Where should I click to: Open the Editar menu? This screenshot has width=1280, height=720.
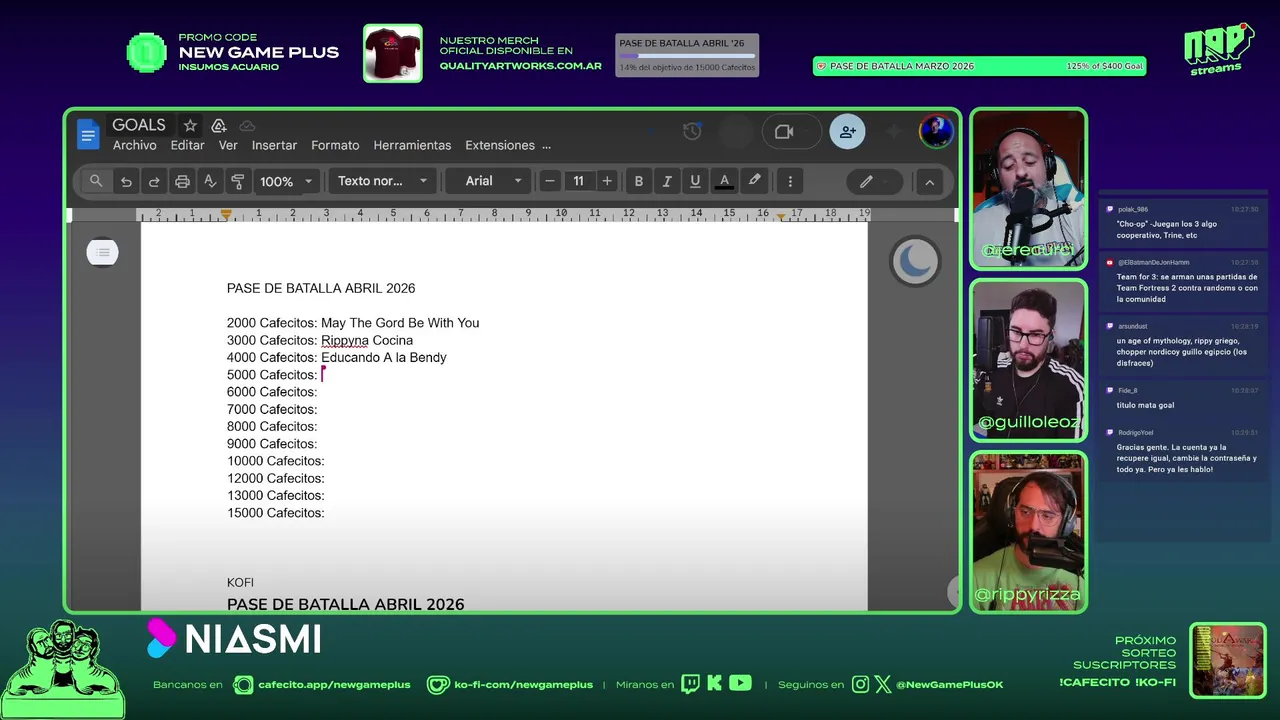point(187,145)
